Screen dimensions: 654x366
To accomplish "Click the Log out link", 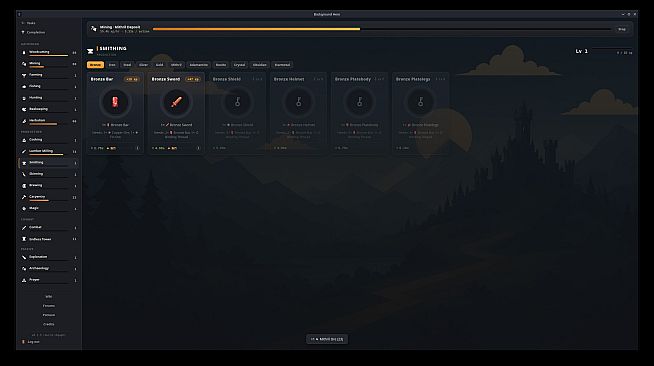I will pos(33,342).
